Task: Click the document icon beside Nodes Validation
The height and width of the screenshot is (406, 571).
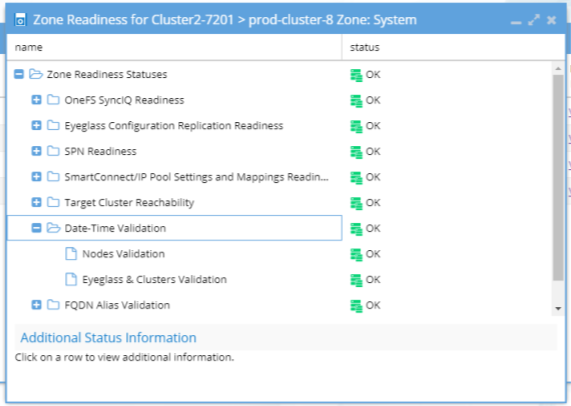Action: click(x=71, y=254)
